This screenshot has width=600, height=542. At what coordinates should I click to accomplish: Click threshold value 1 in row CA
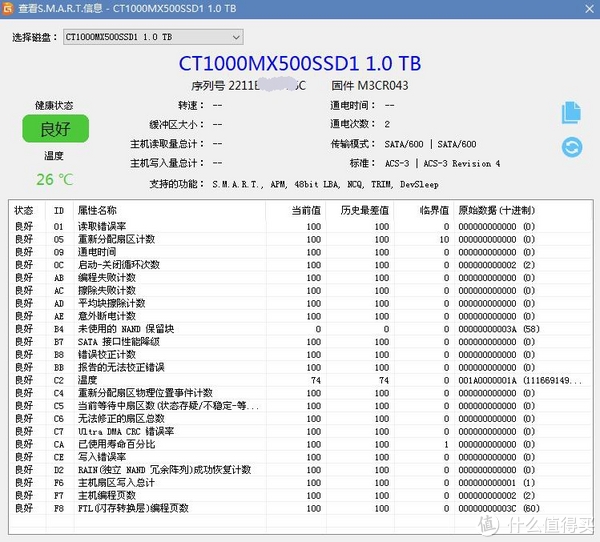446,445
